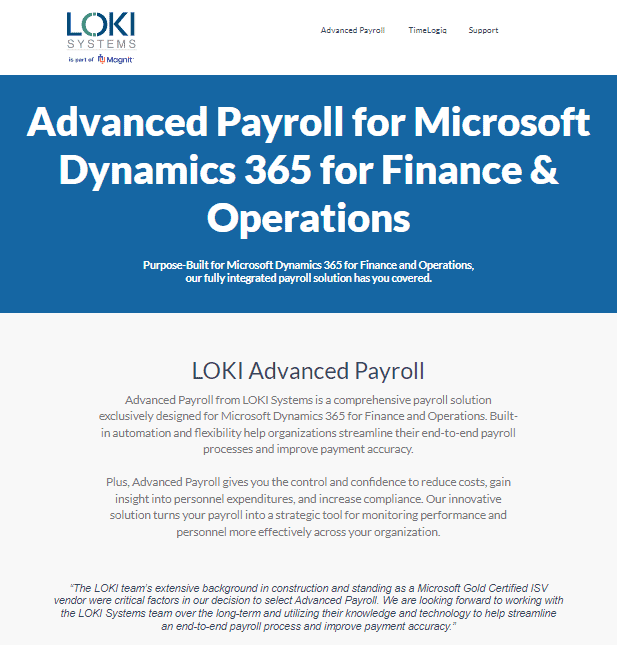This screenshot has width=617, height=645.
Task: Click the paragraph starting 'Plus, Advanced Payroll gives'
Action: coord(308,507)
